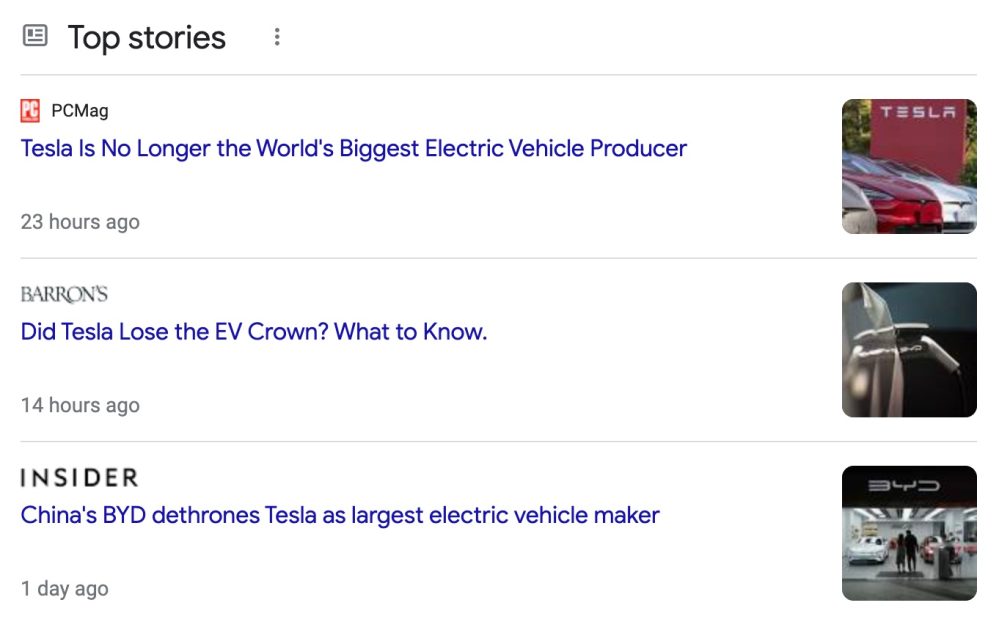Screen dimensions: 999x622
Task: Open the BYD dethrones Tesla headline
Action: coord(340,516)
